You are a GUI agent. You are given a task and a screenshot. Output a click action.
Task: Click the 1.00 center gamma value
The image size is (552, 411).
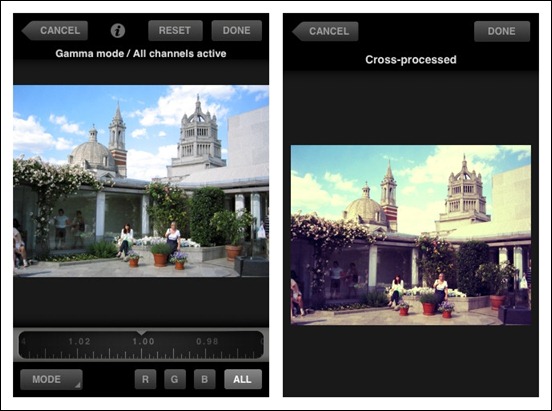pos(143,341)
